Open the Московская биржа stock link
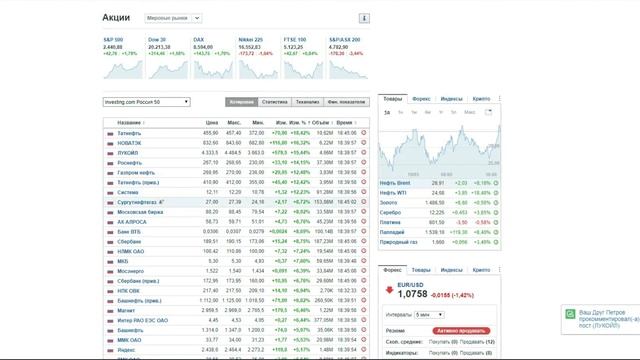640x360 pixels. click(140, 212)
